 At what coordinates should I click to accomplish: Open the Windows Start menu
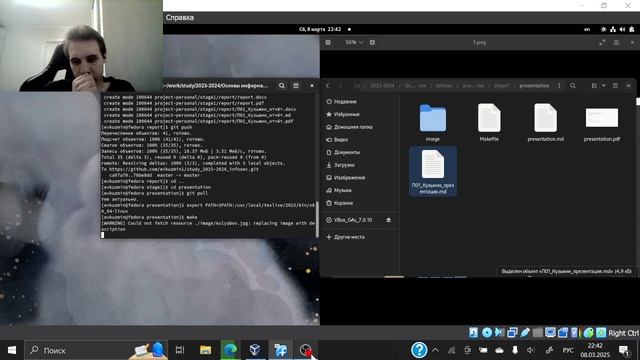click(x=12, y=350)
